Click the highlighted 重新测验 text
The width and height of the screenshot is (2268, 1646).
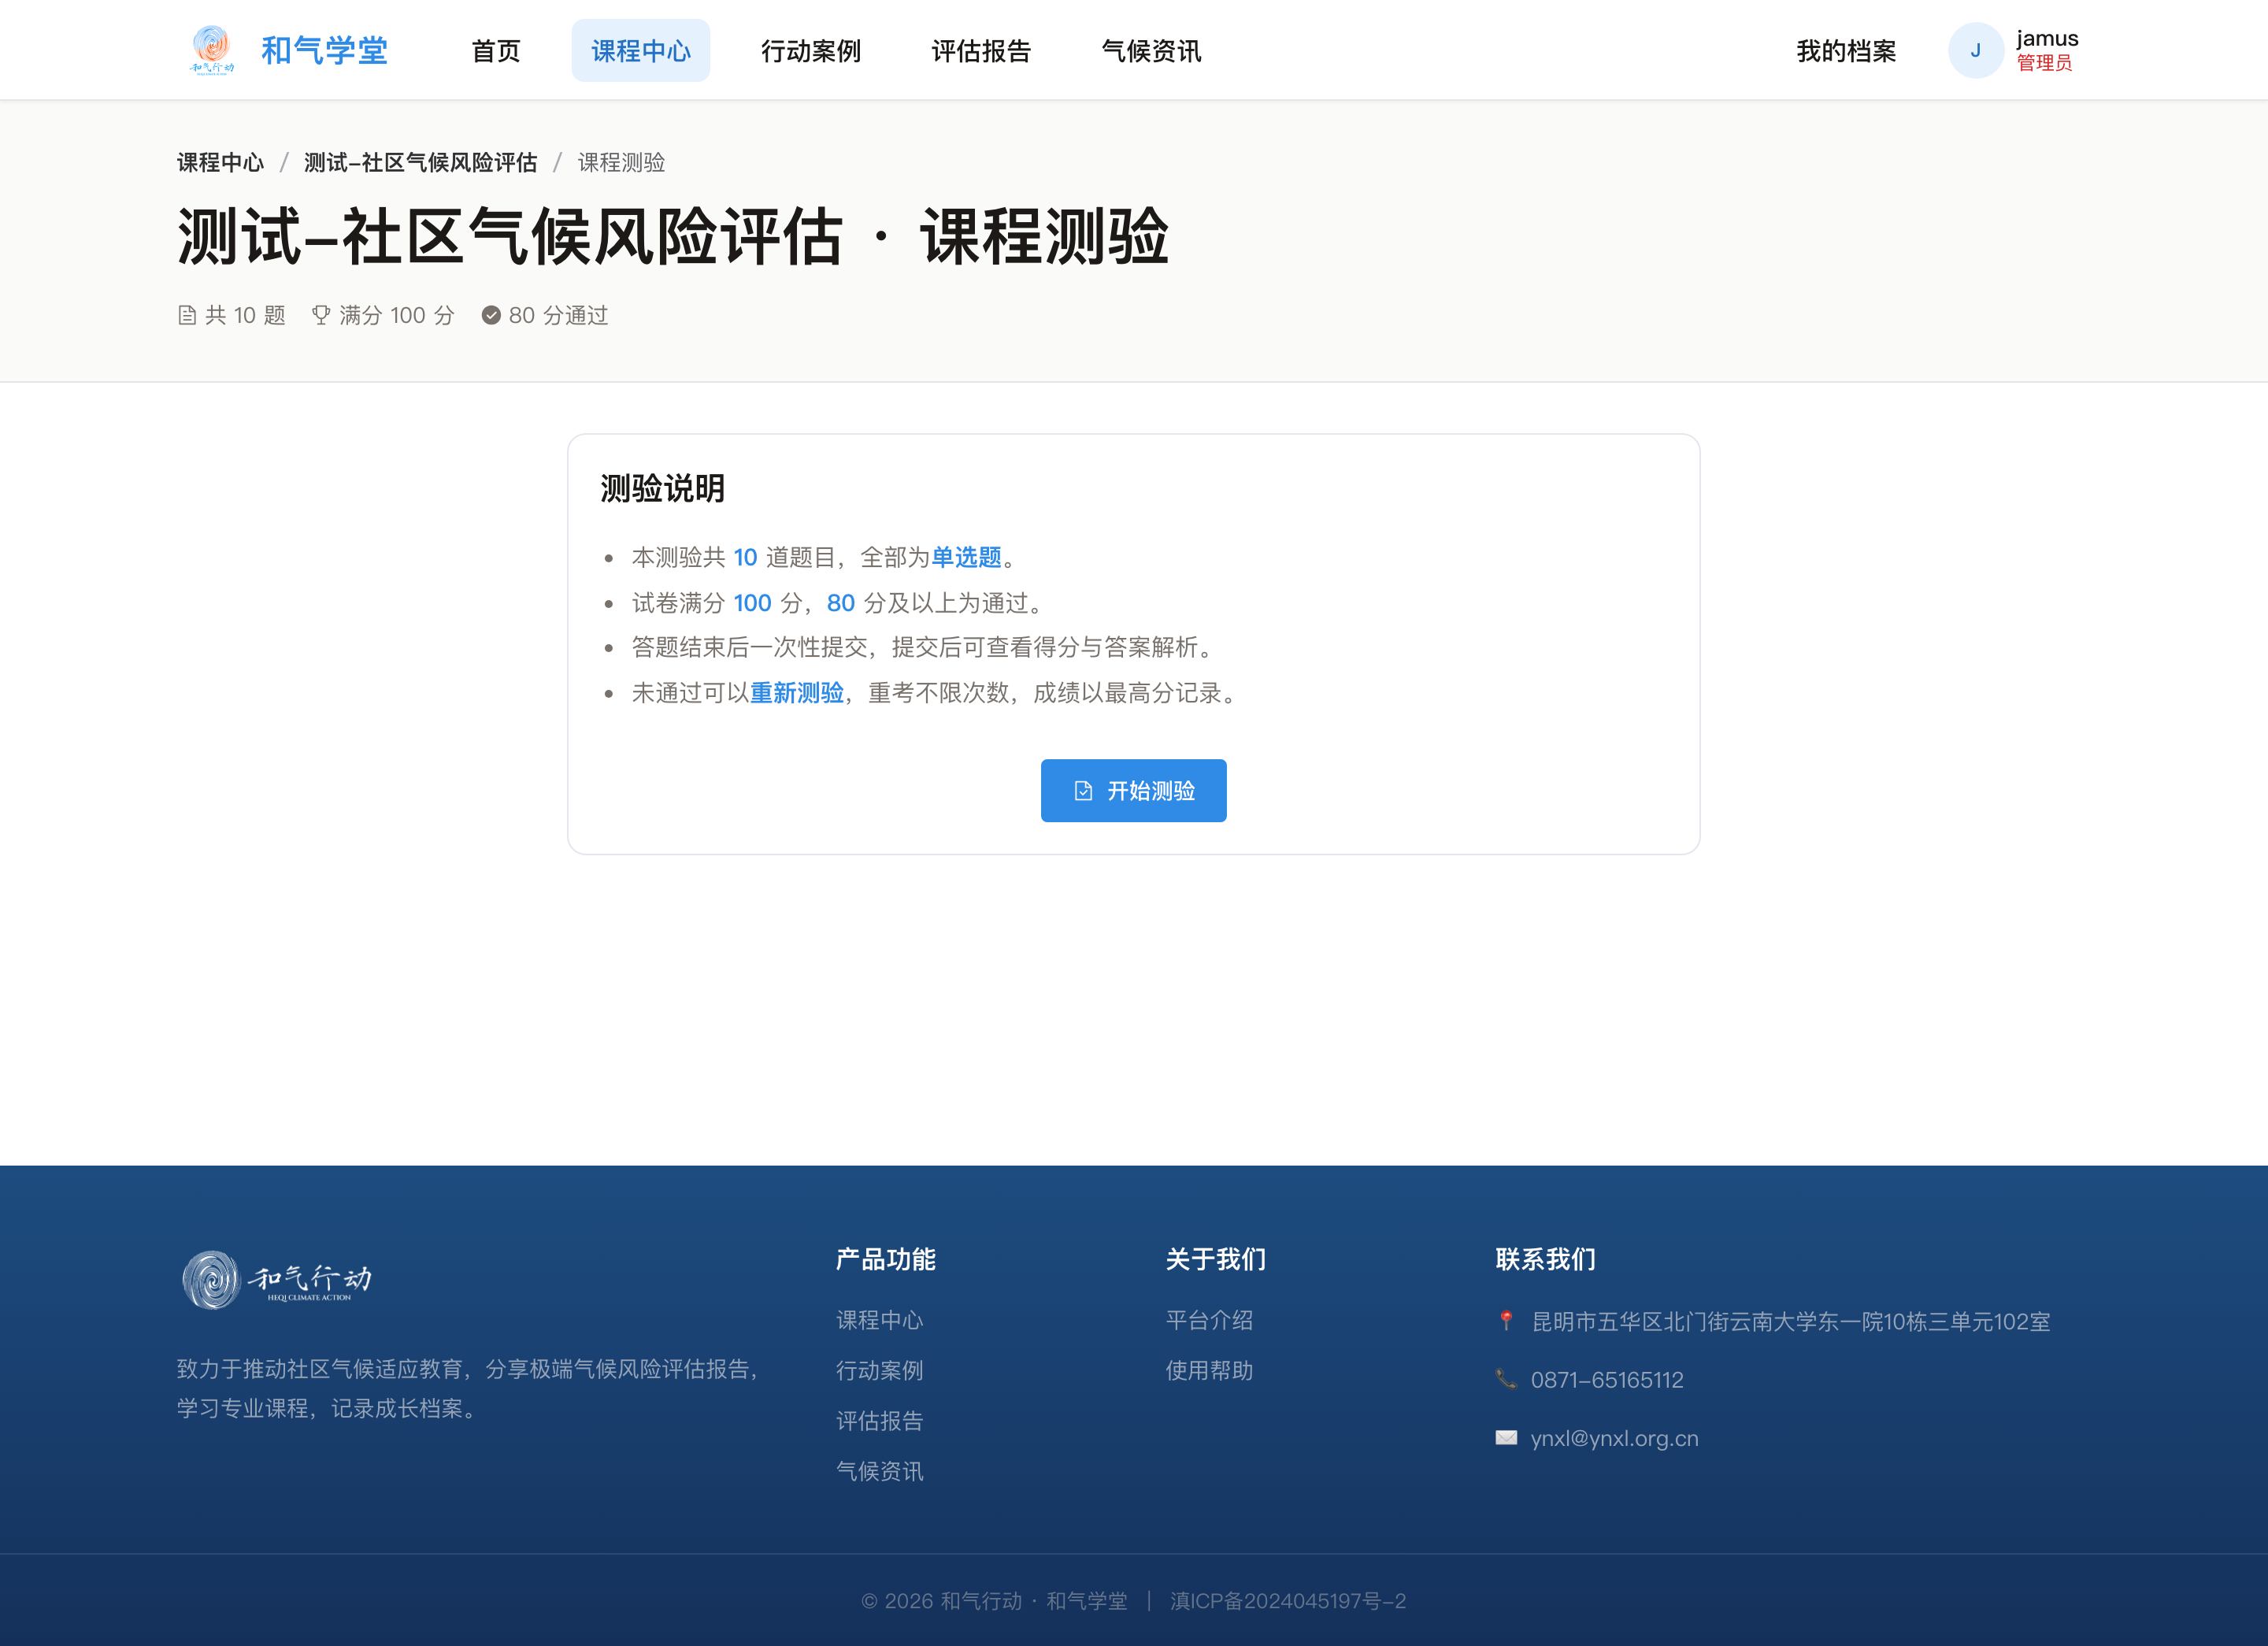tap(797, 693)
